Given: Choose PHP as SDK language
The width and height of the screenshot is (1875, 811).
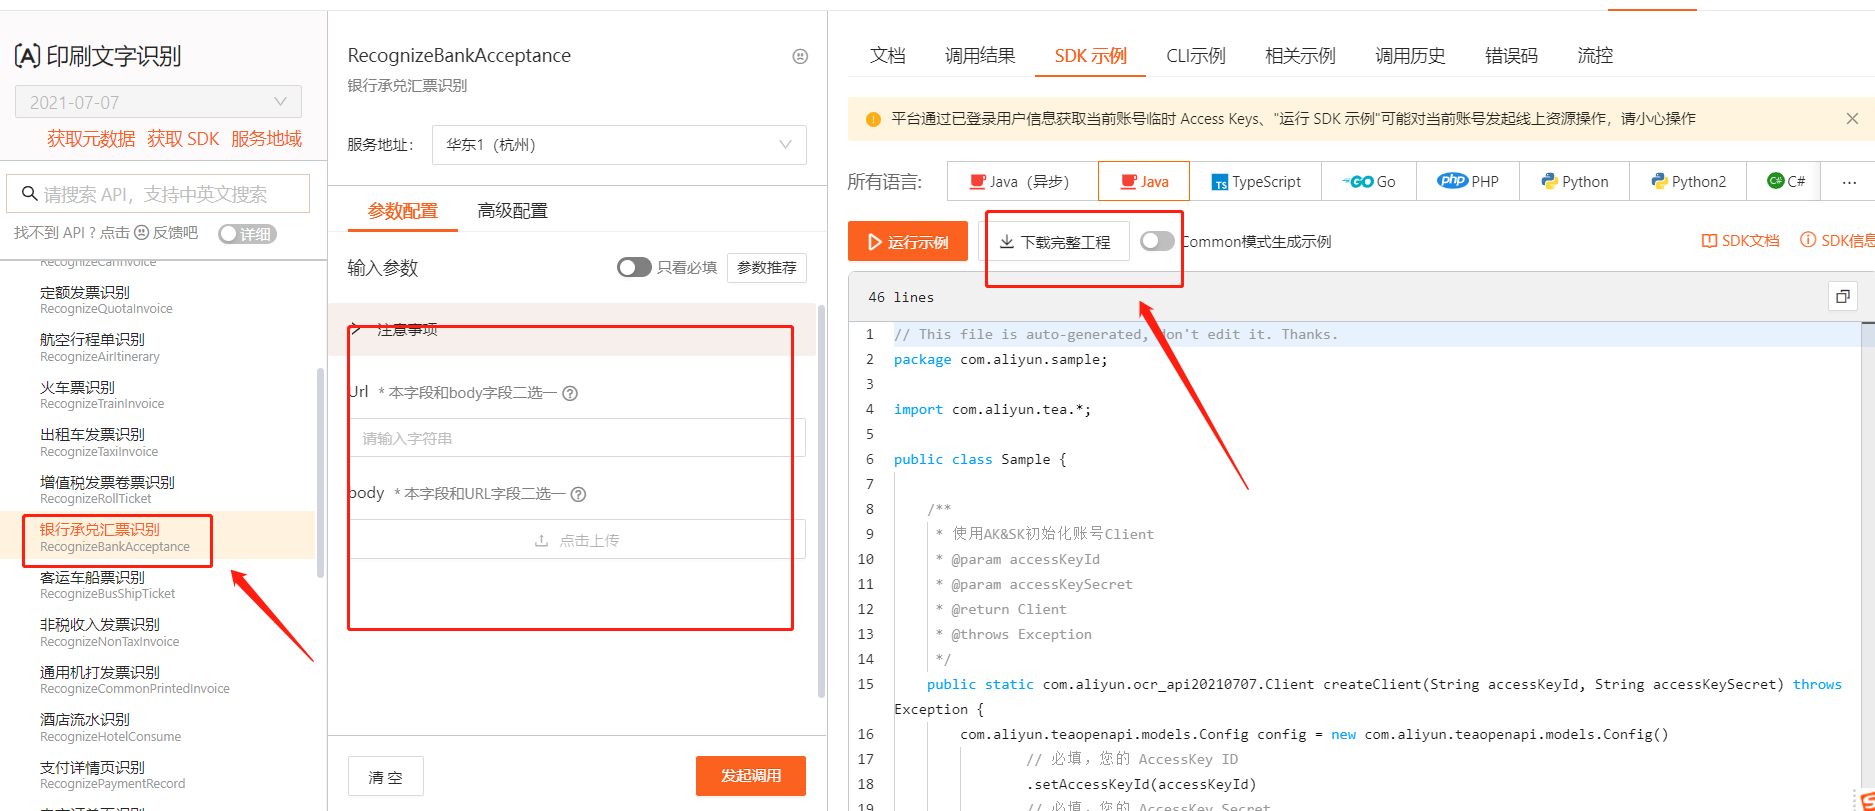Looking at the screenshot, I should pos(1469,181).
